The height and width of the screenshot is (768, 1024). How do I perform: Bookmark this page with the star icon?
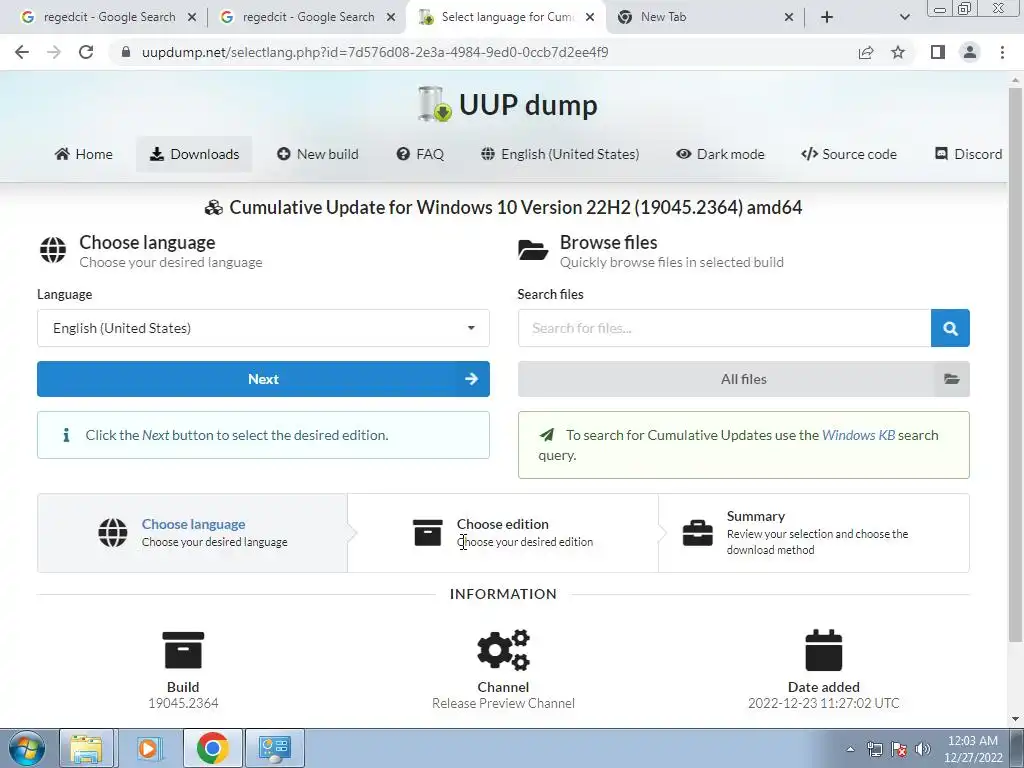898,52
